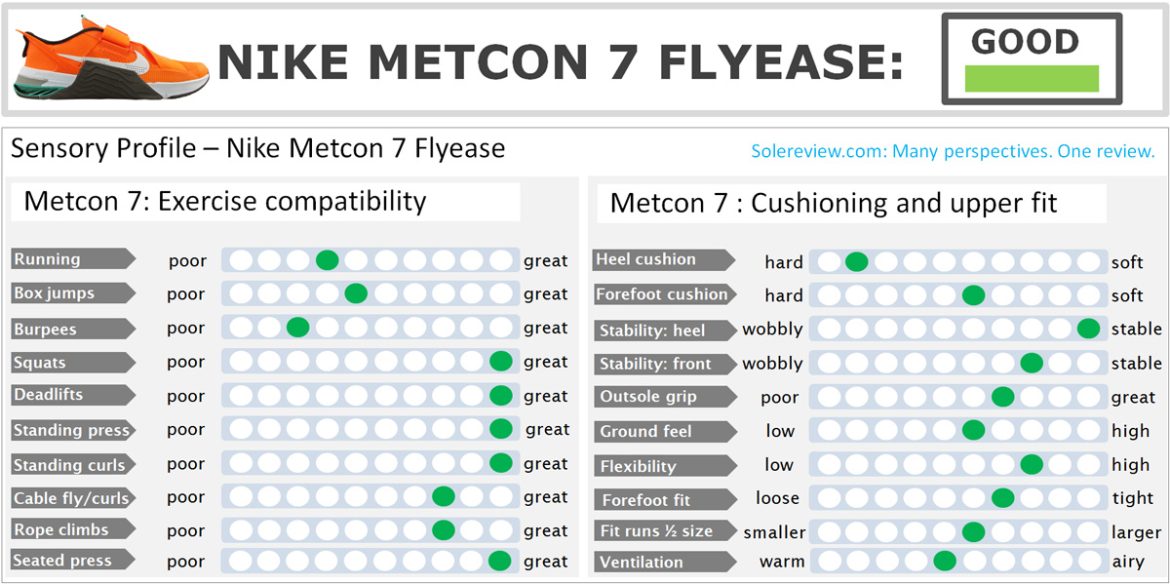Click the orange Nike Metcon shoe image

pos(110,60)
